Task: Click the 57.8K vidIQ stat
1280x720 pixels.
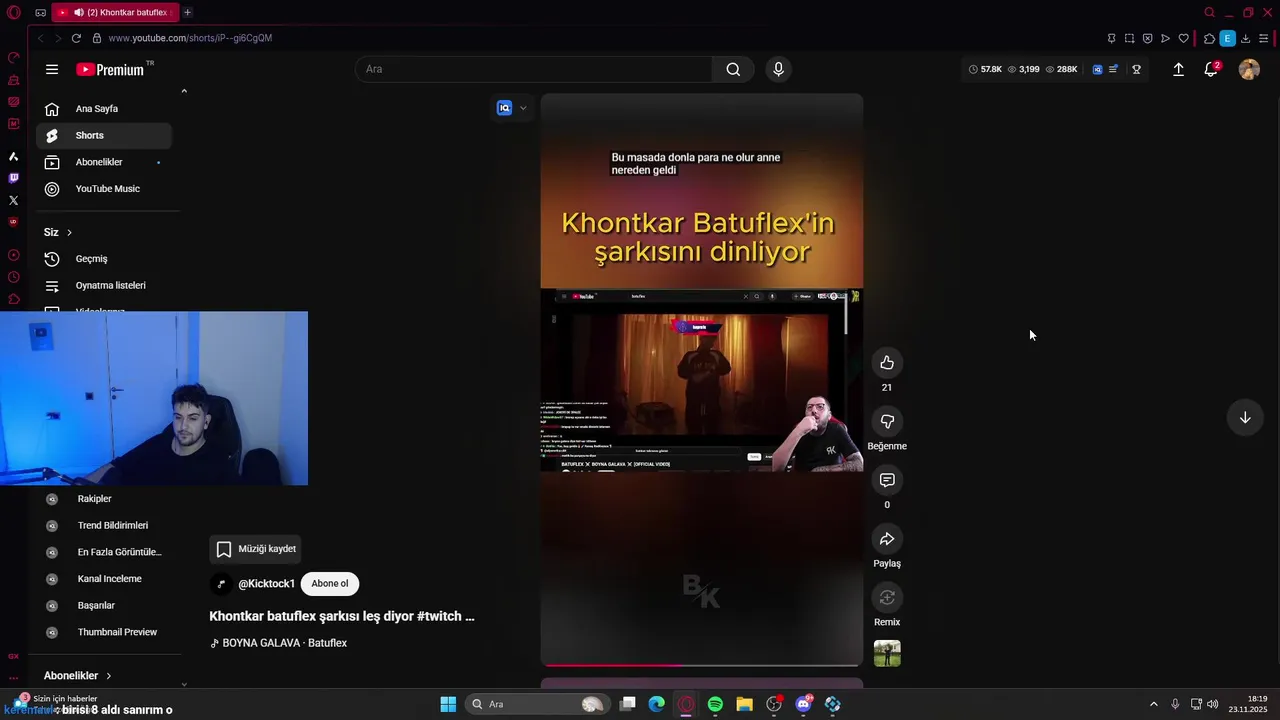Action: click(x=985, y=69)
